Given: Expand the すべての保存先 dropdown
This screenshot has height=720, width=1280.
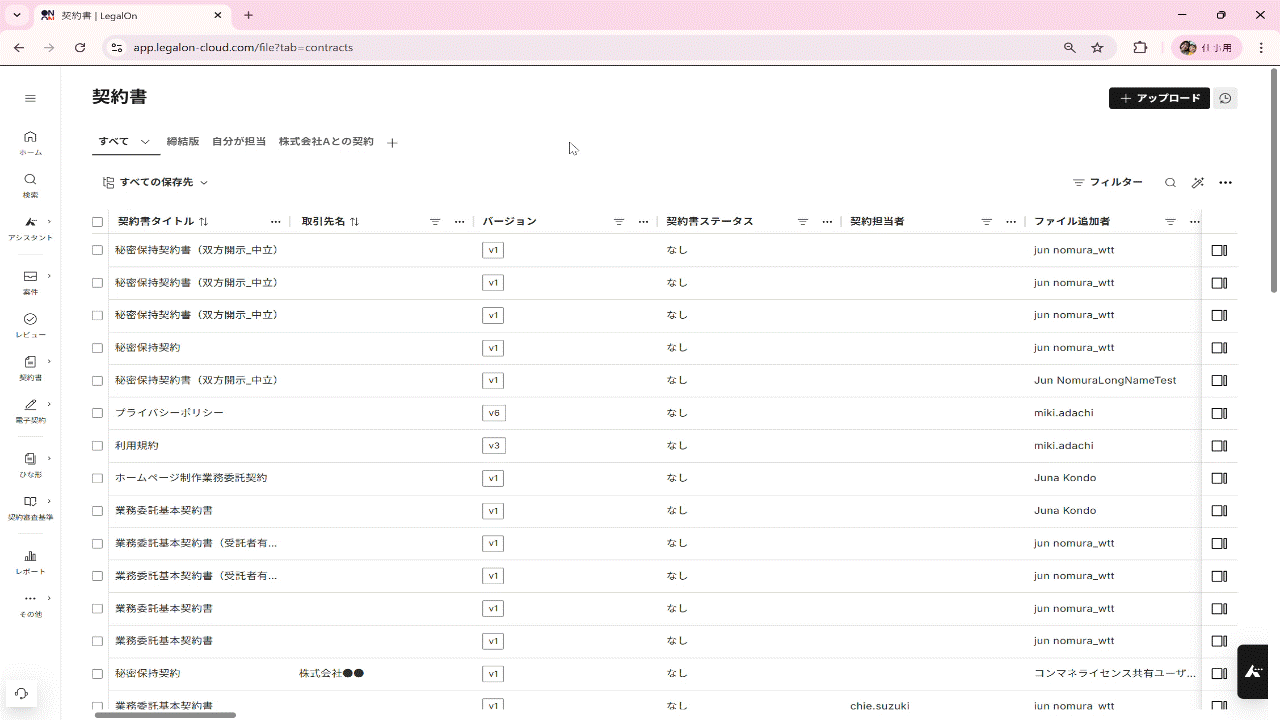Looking at the screenshot, I should point(156,183).
